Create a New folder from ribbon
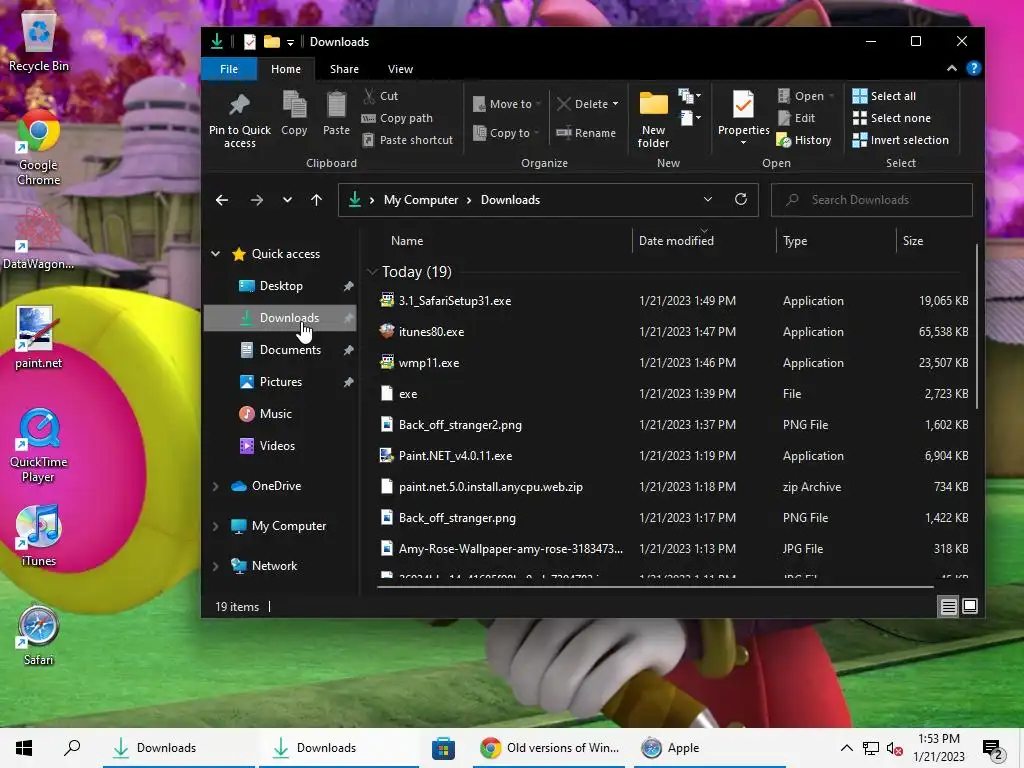Screen dimensions: 1024x768 point(653,120)
